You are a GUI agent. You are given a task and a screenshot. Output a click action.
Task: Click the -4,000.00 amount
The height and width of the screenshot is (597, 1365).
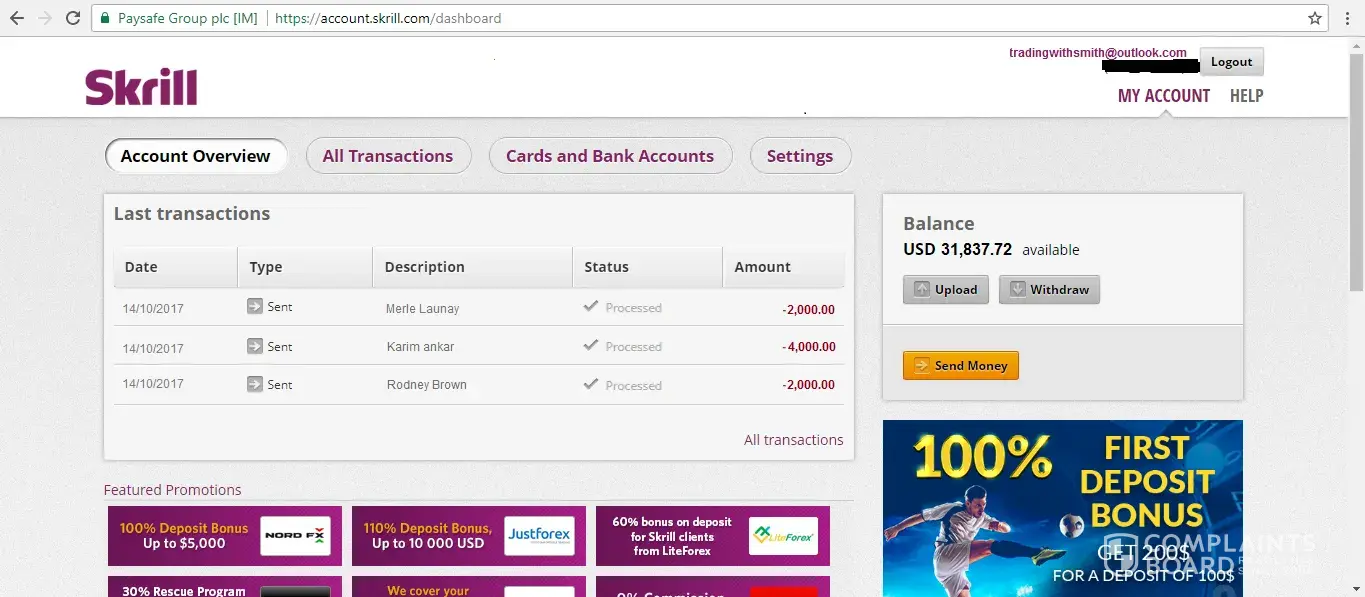click(808, 347)
